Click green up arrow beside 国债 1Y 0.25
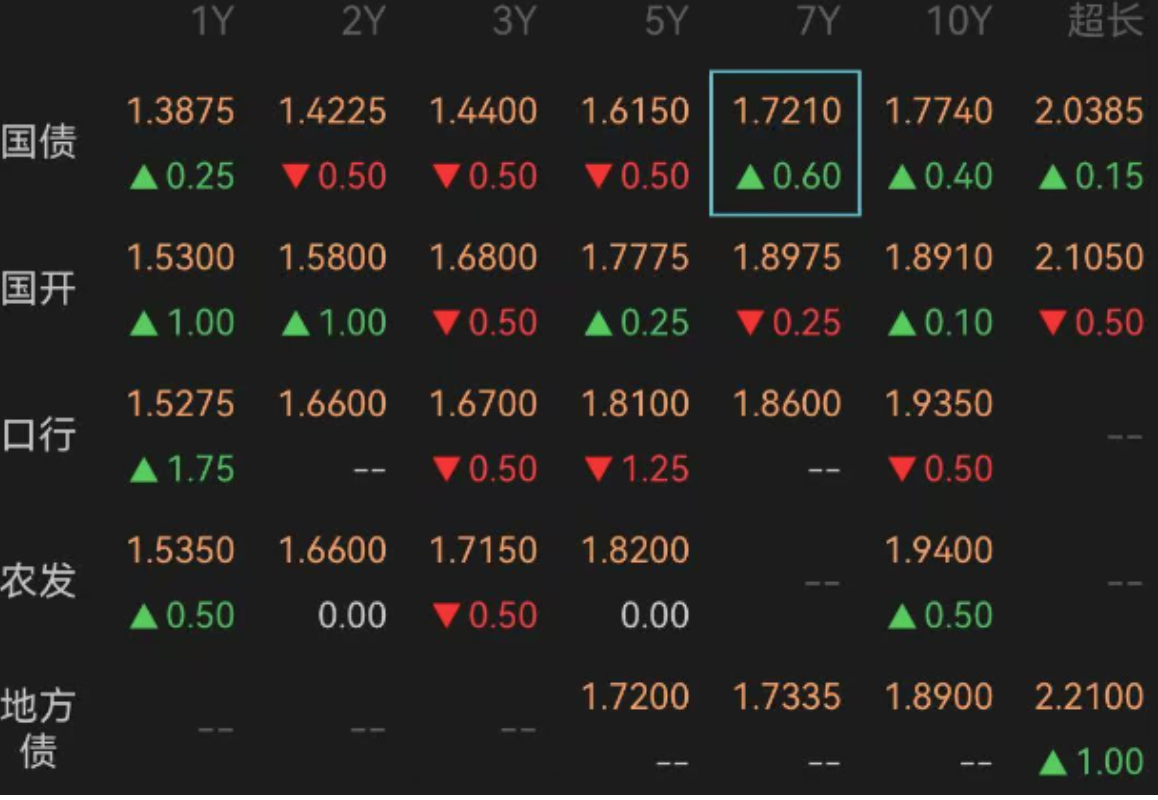Screen dimensions: 1158x800 point(144,178)
